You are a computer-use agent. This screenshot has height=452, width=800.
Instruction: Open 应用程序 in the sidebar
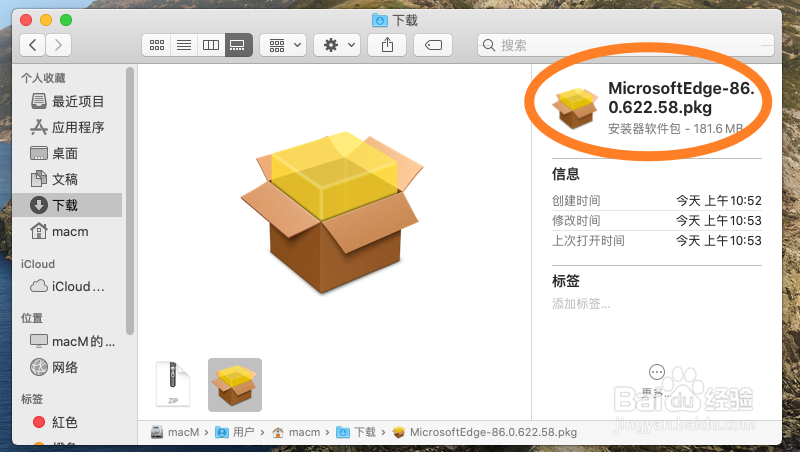click(x=67, y=127)
